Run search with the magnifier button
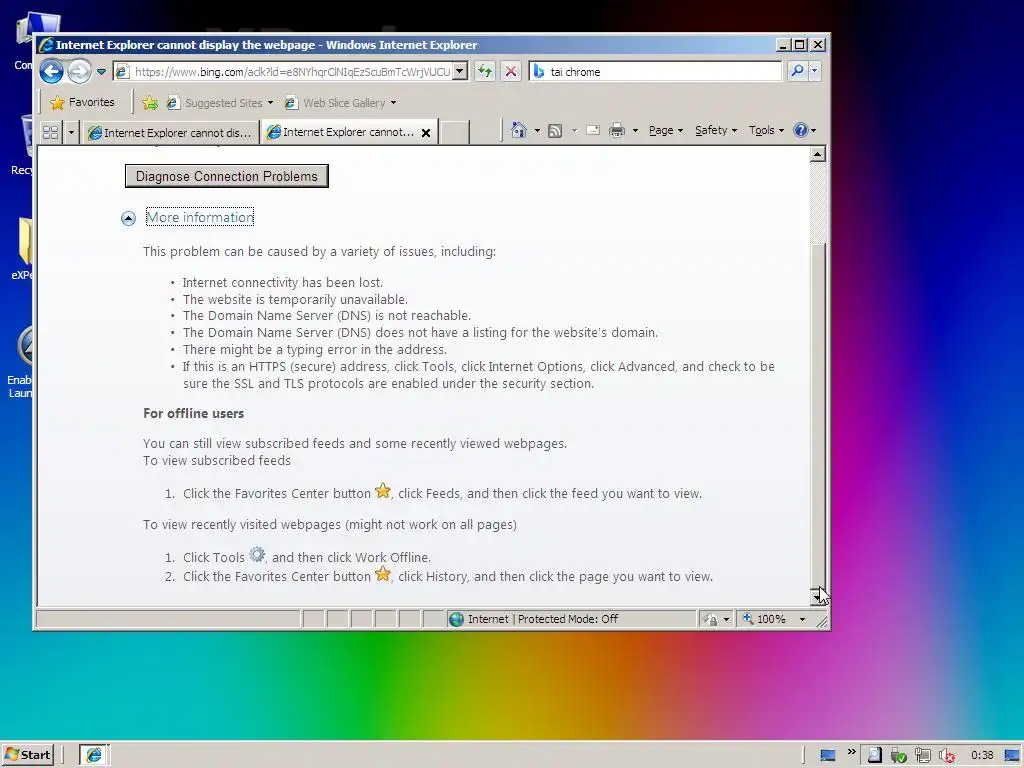Viewport: 1024px width, 768px height. pyautogui.click(x=797, y=71)
